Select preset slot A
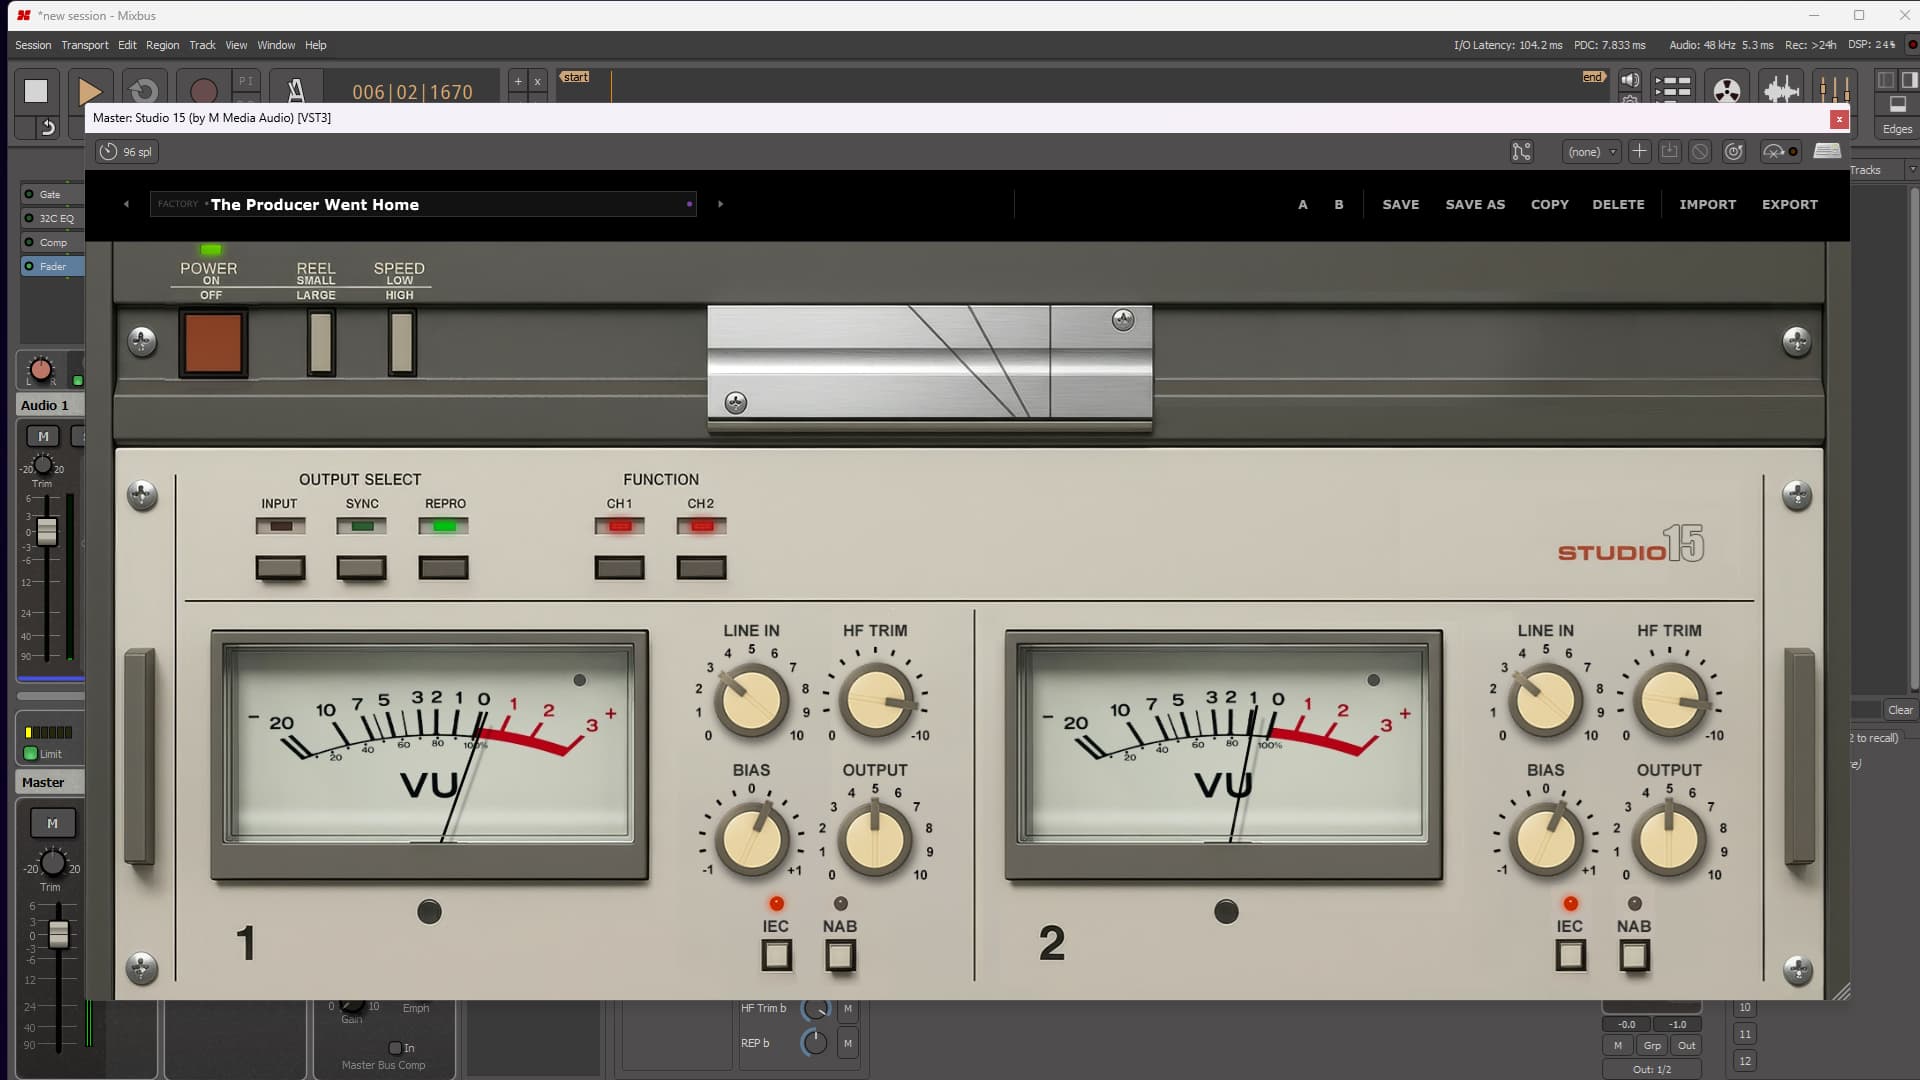 point(1302,204)
